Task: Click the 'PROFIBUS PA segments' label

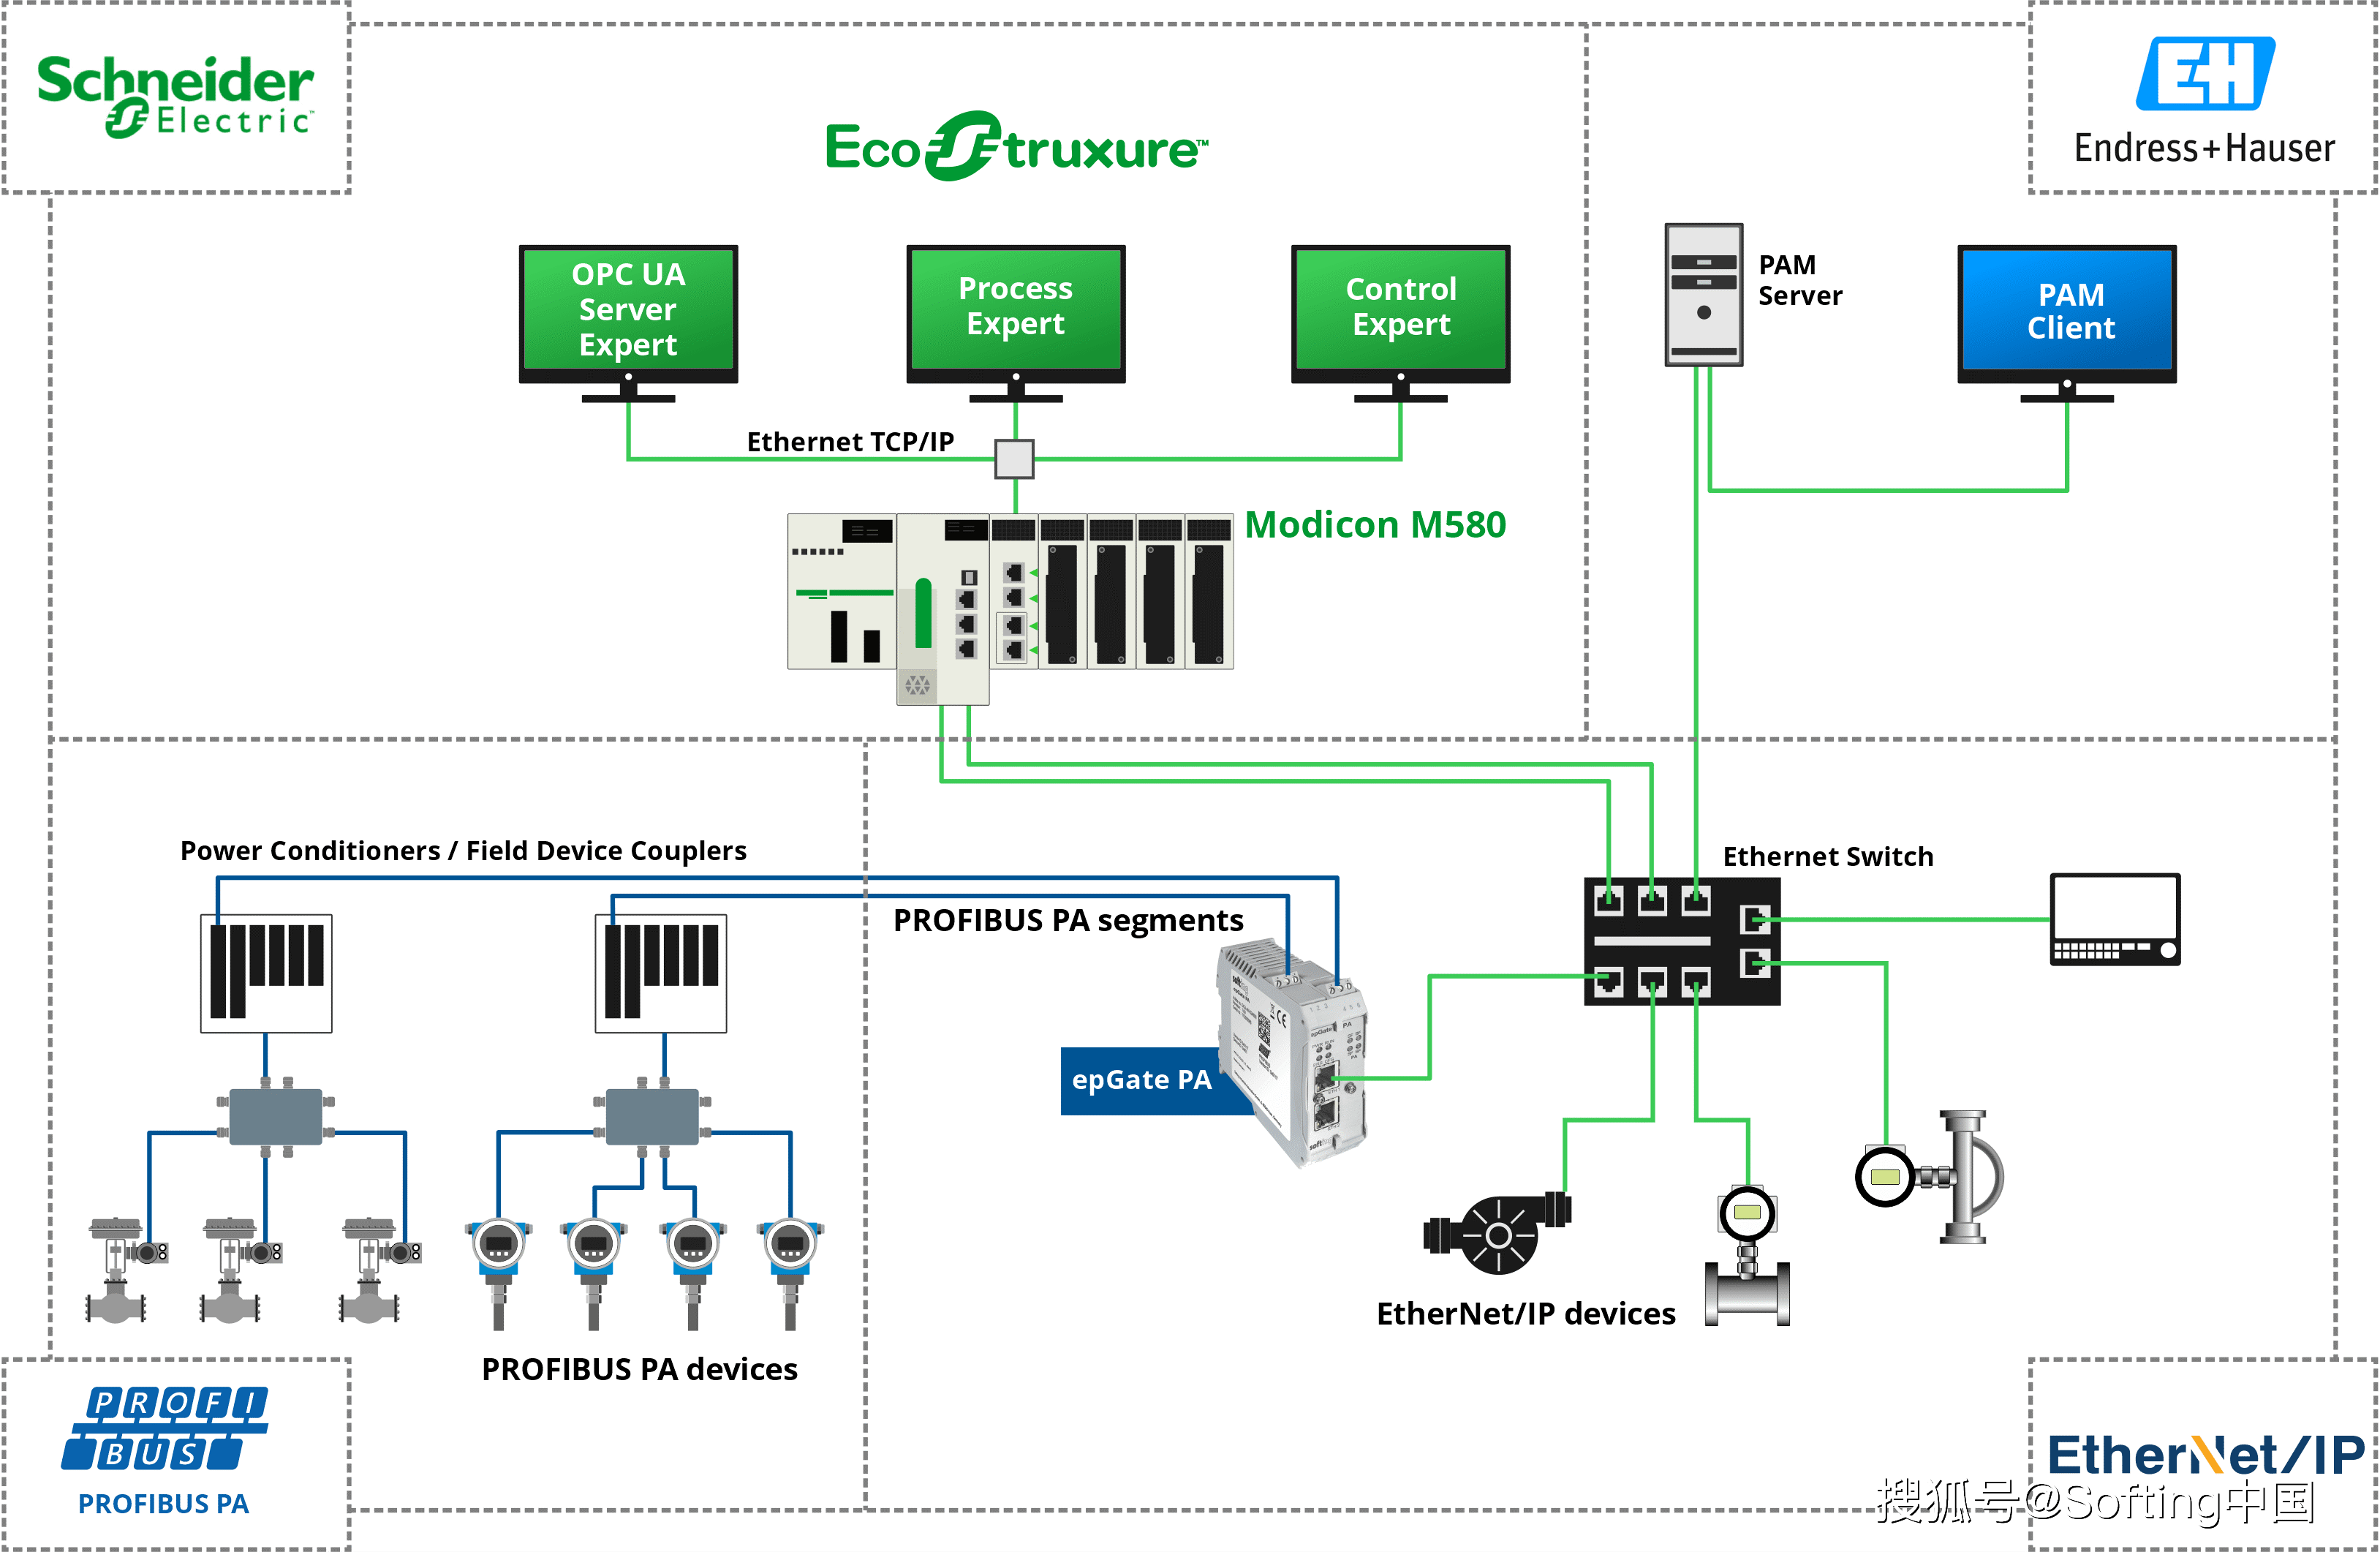Action: [x=1068, y=920]
